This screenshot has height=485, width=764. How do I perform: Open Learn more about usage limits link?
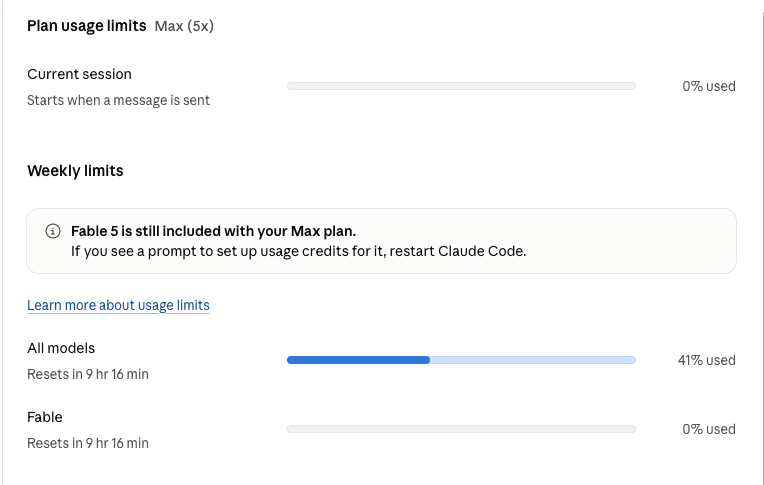tap(118, 305)
